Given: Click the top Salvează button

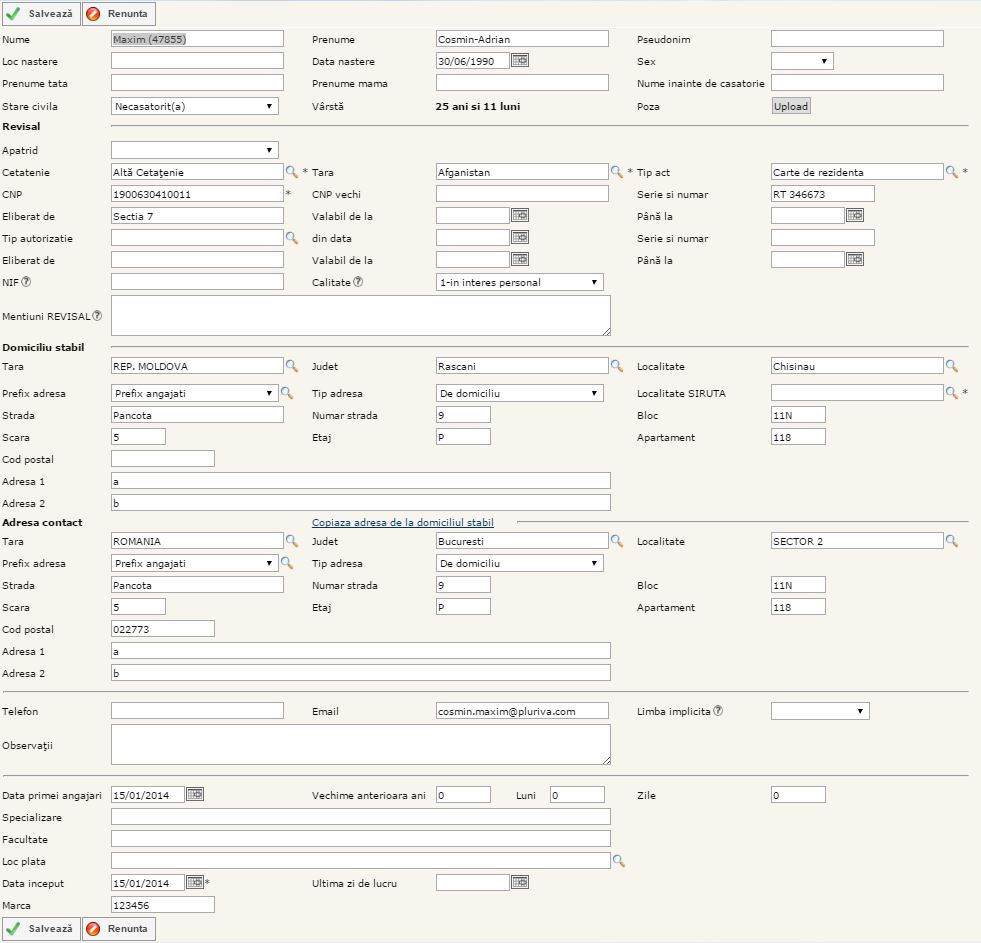Looking at the screenshot, I should (40, 14).
